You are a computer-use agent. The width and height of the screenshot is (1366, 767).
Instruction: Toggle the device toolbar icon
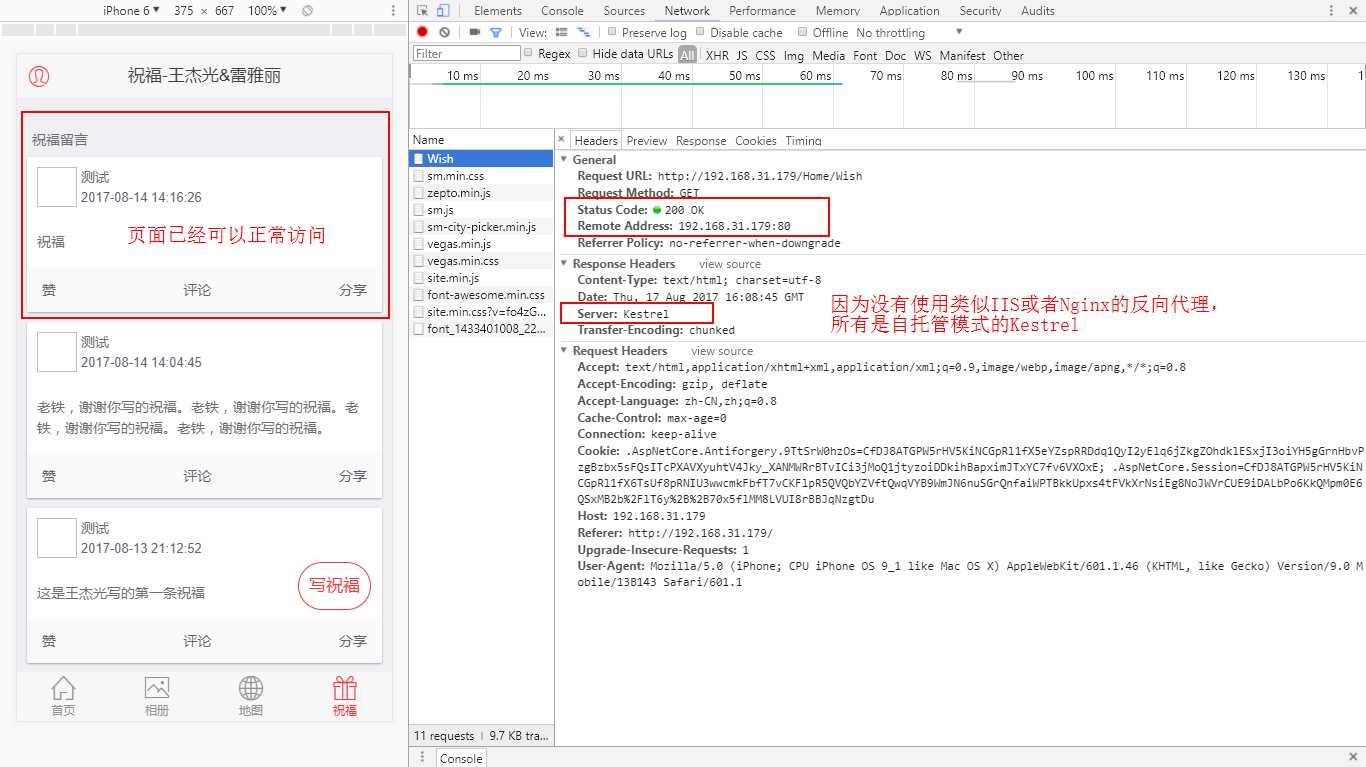443,11
